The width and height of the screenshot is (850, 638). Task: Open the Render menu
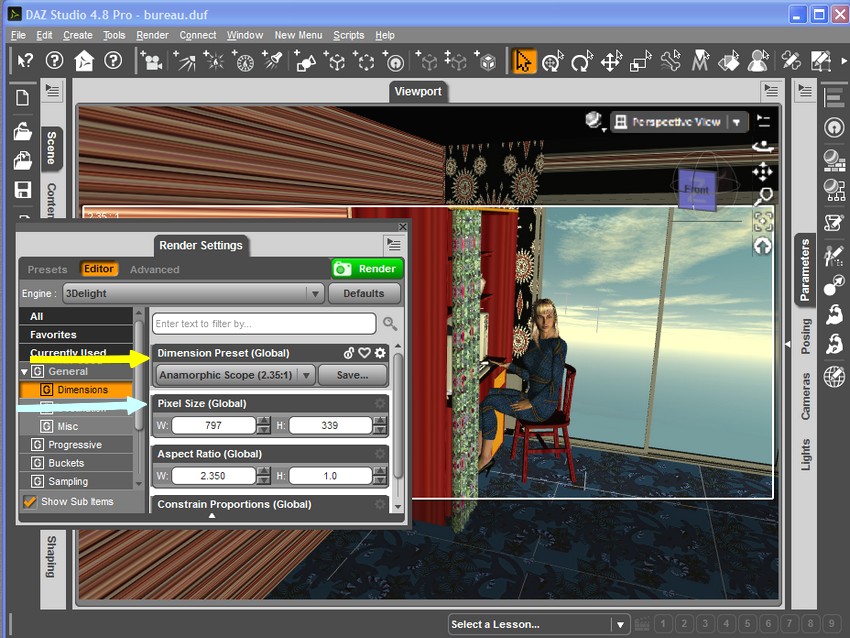pyautogui.click(x=152, y=35)
